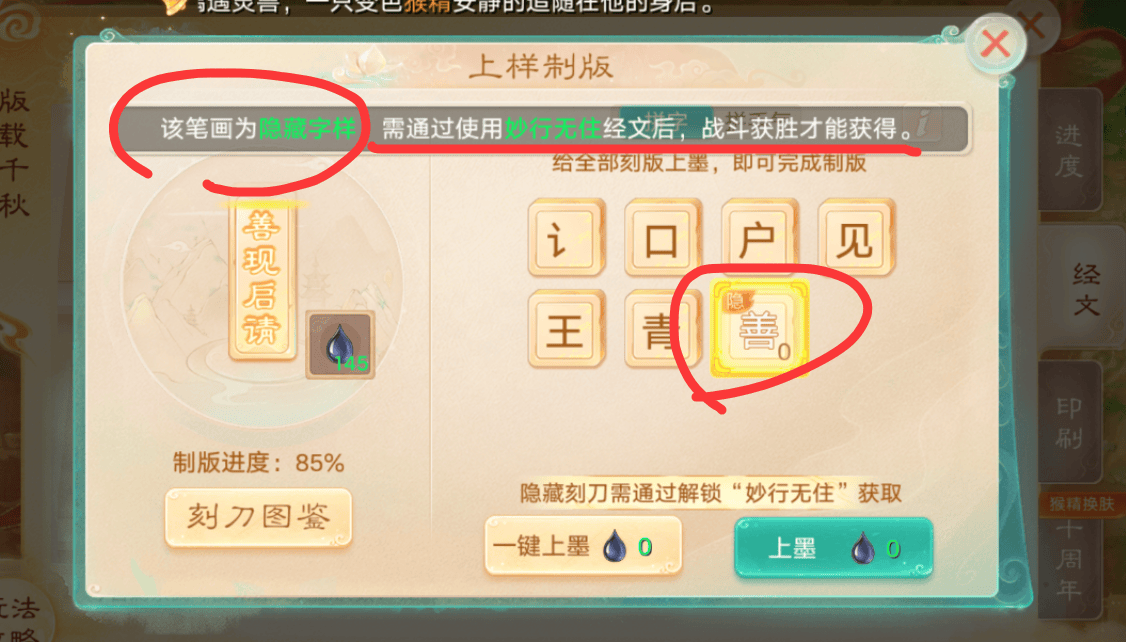
Task: Click the teal 上墨 button
Action: [833, 548]
